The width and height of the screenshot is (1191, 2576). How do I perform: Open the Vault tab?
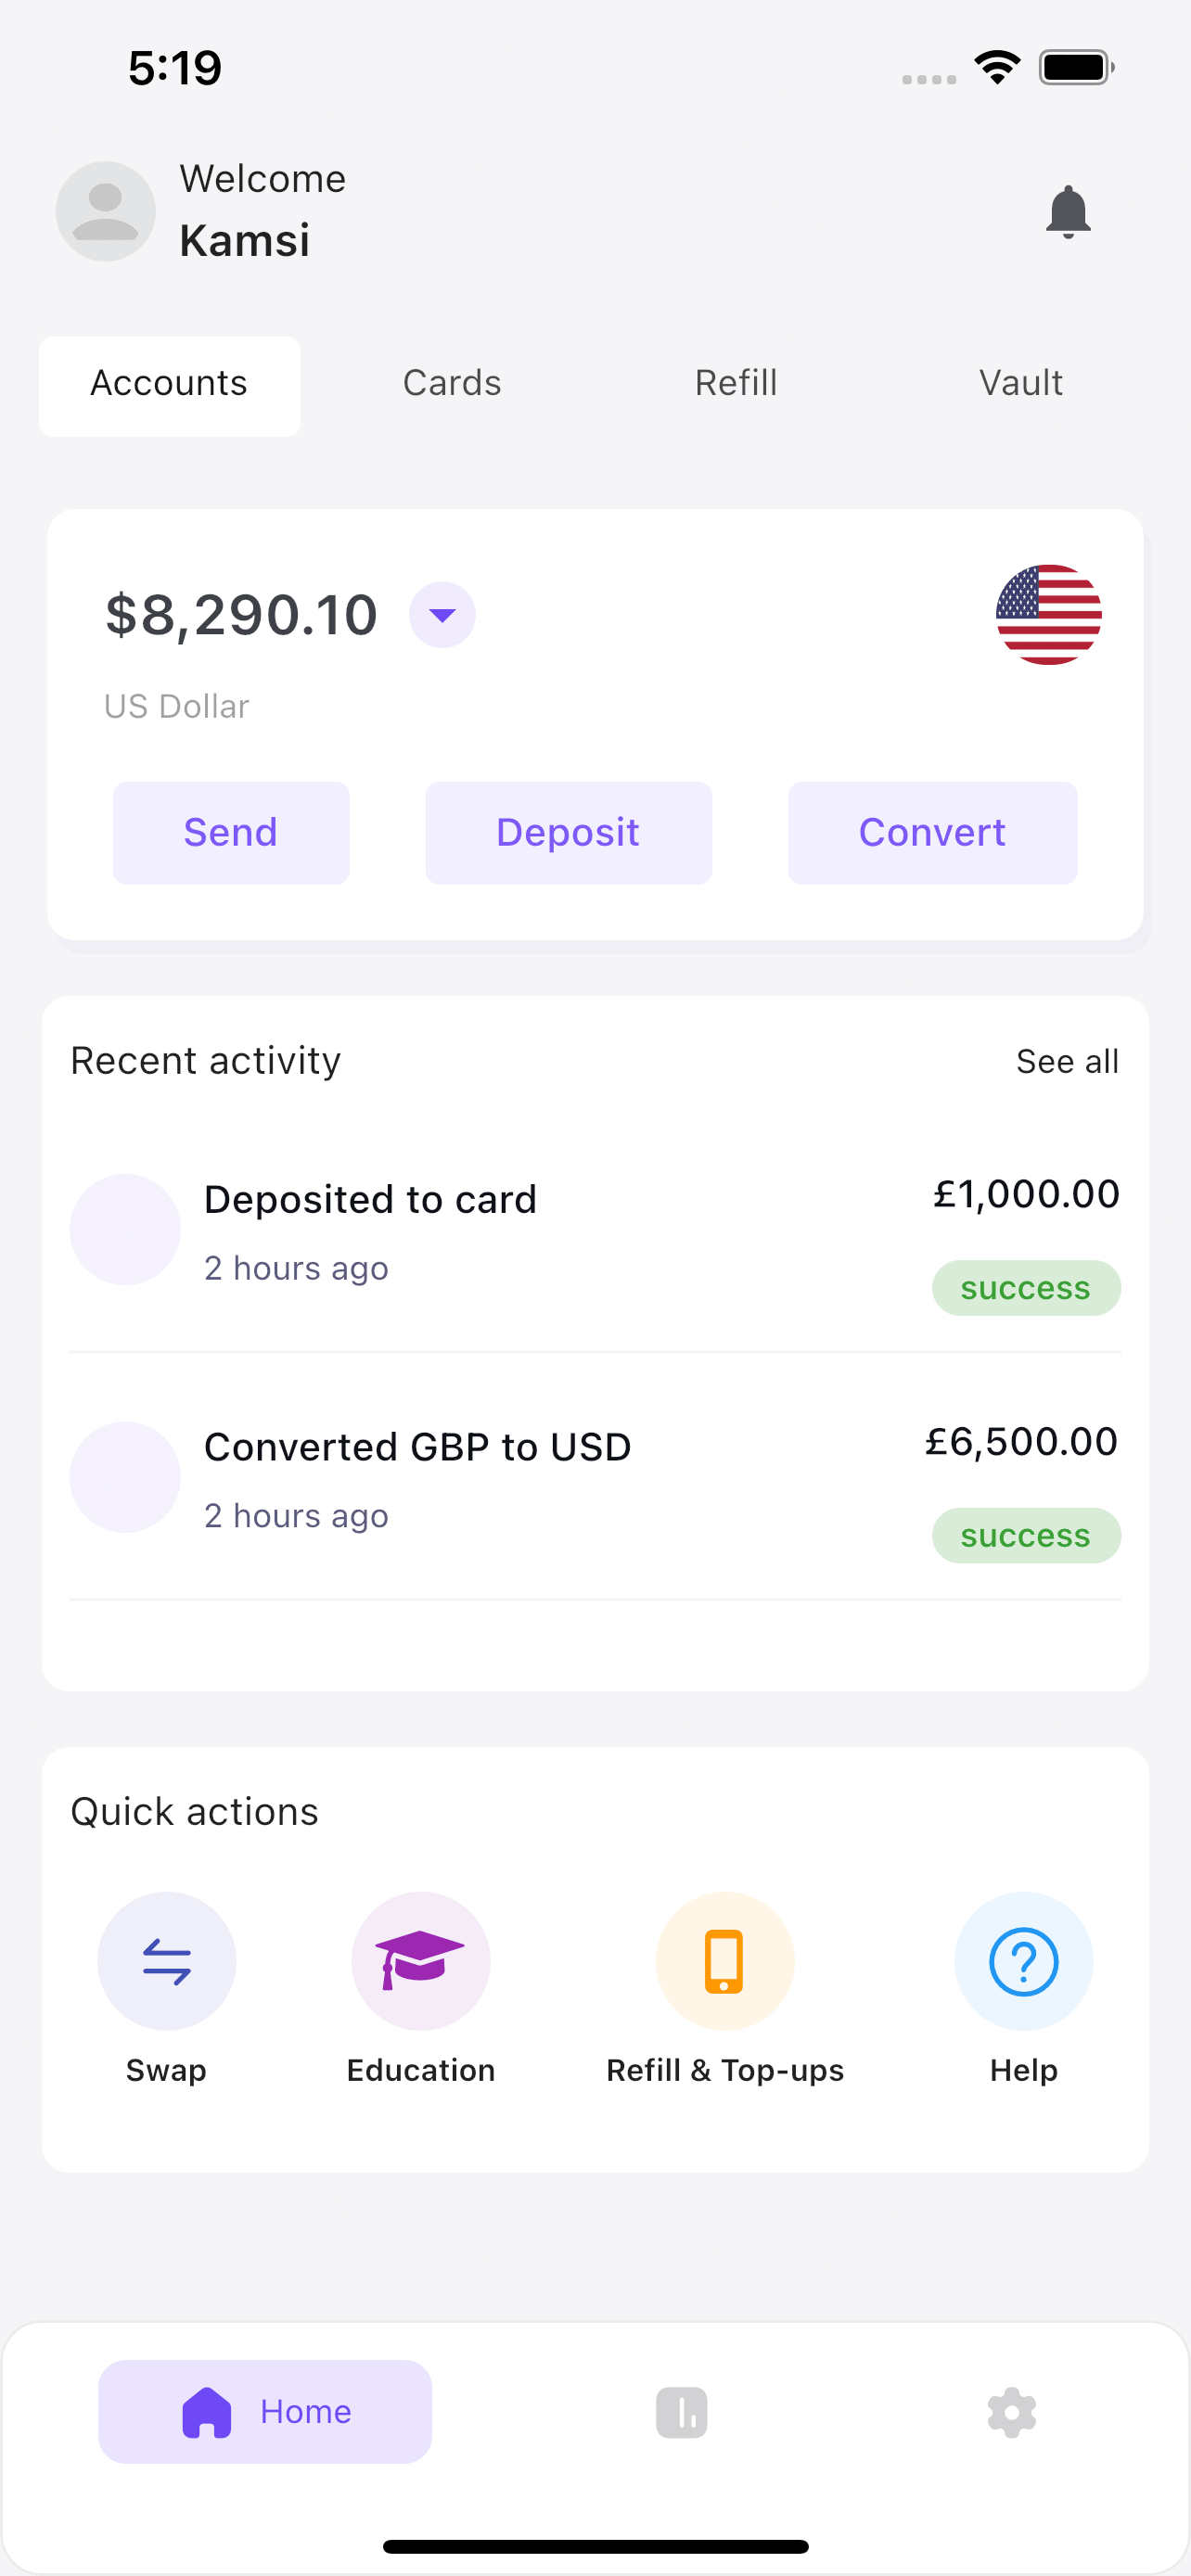click(1020, 384)
